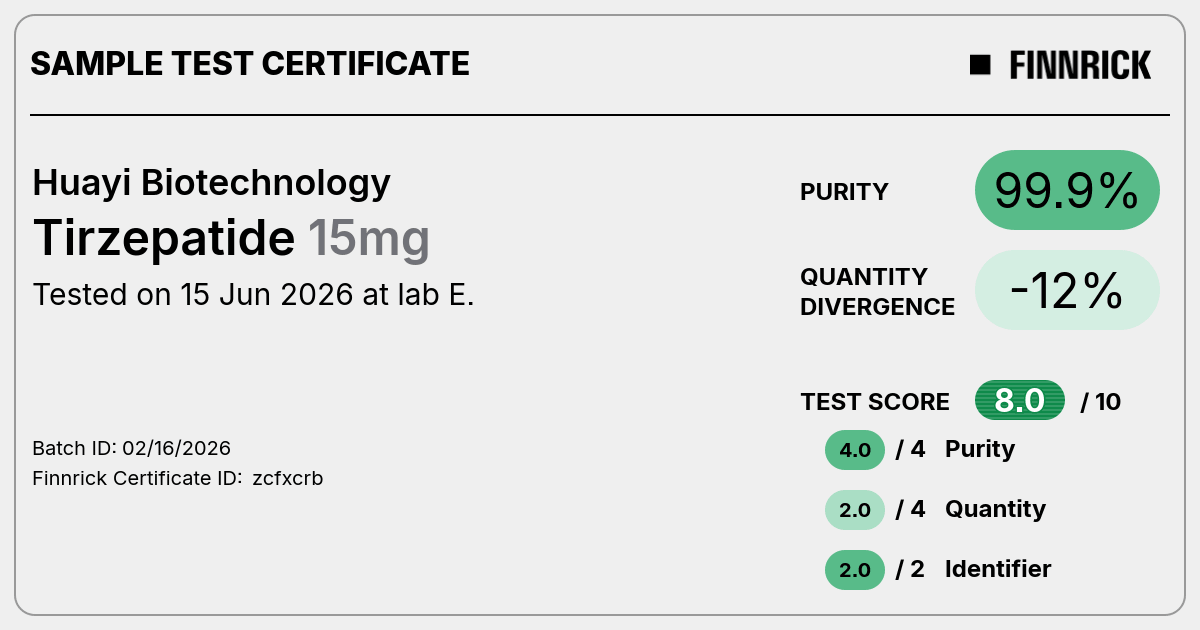This screenshot has width=1200, height=630.
Task: Click the tested on 15 Jun 2026 line
Action: point(253,295)
